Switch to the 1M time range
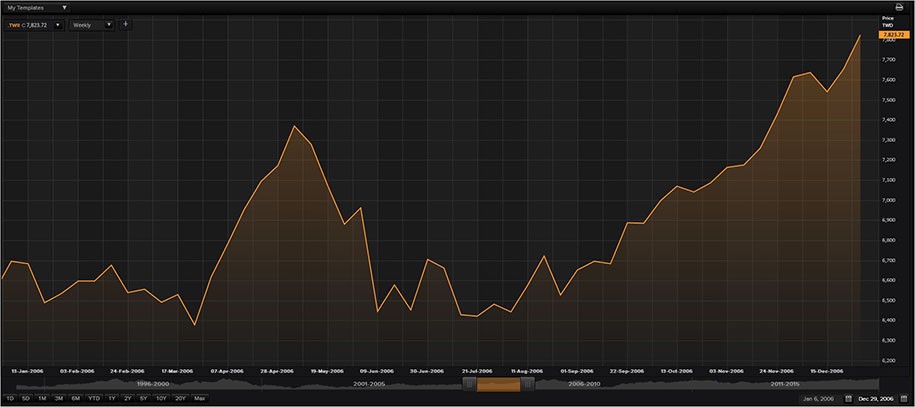Viewport: 915px width, 407px height. pyautogui.click(x=42, y=399)
